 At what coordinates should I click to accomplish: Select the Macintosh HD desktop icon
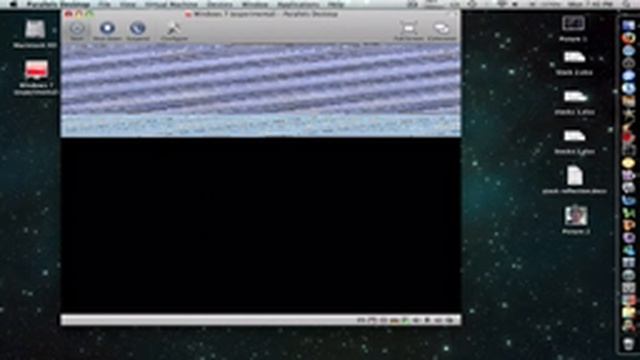pyautogui.click(x=35, y=34)
